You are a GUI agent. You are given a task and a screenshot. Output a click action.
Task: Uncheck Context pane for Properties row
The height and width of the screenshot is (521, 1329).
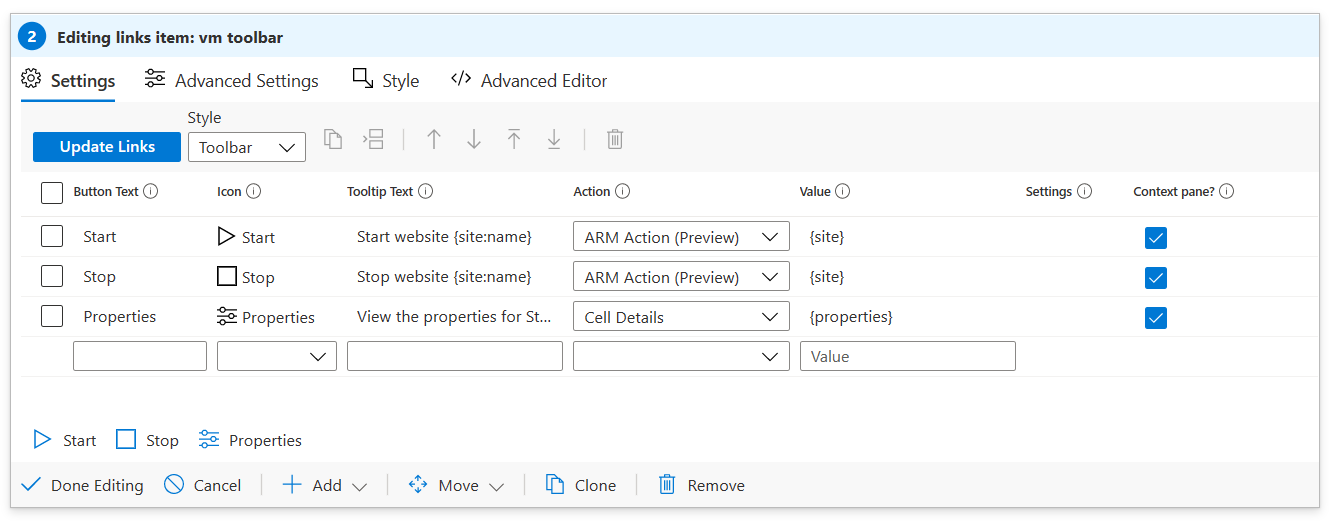[x=1156, y=317]
